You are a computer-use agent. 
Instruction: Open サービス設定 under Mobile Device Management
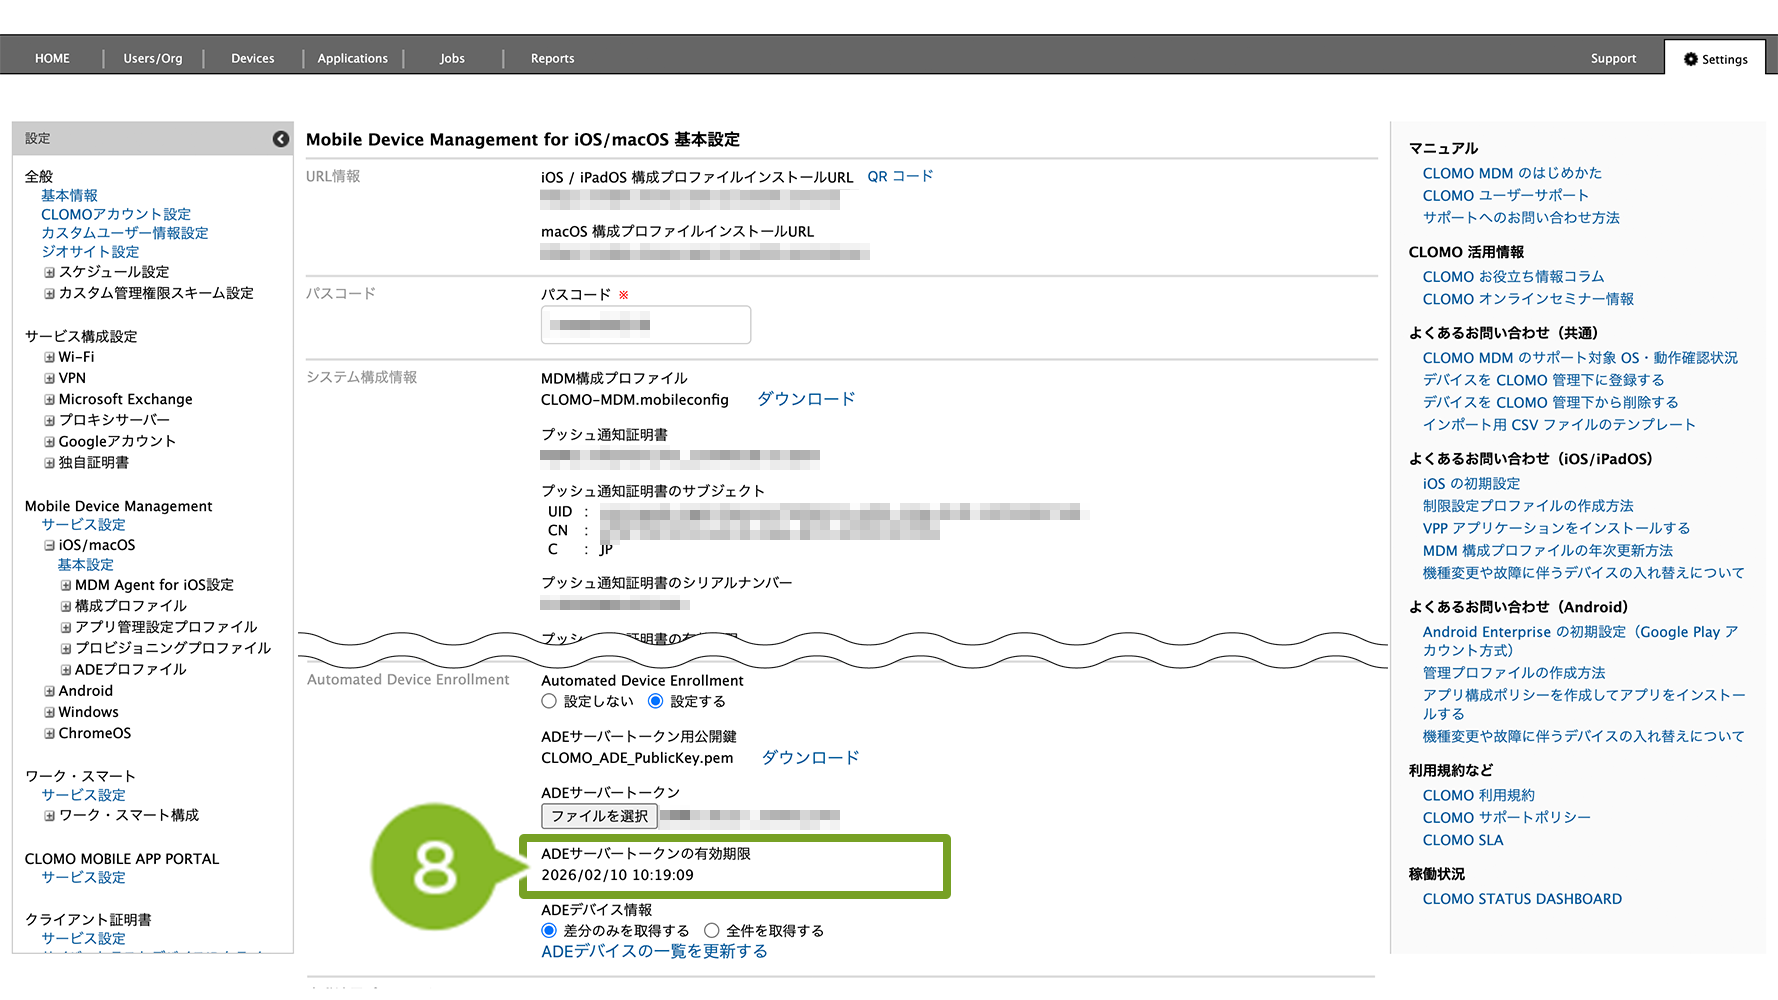(83, 524)
